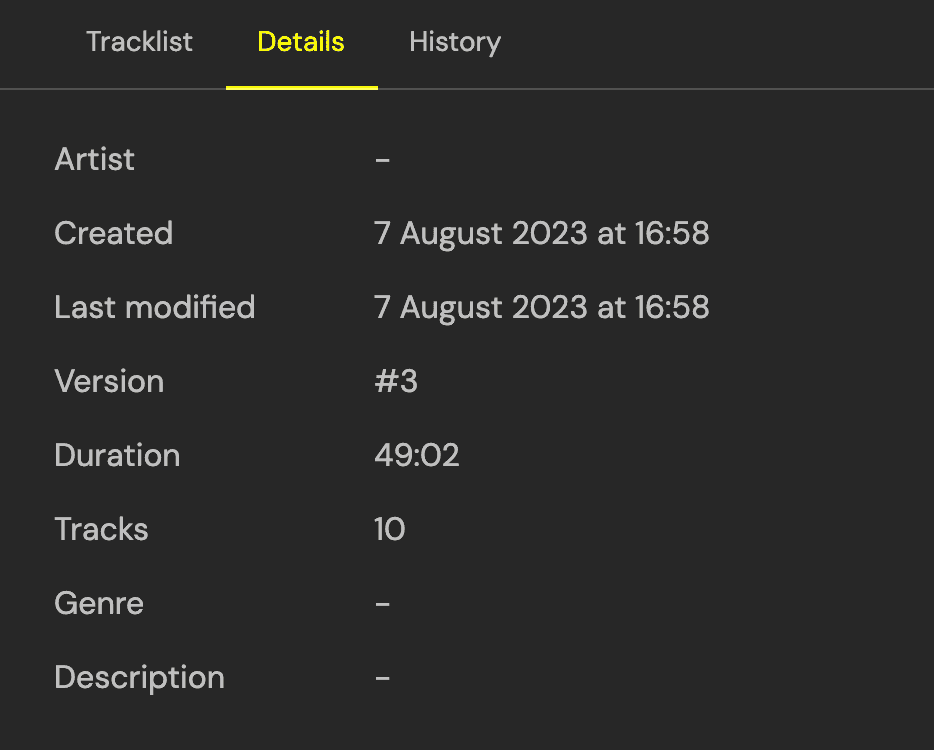Open the History tab
The image size is (934, 750).
[455, 42]
